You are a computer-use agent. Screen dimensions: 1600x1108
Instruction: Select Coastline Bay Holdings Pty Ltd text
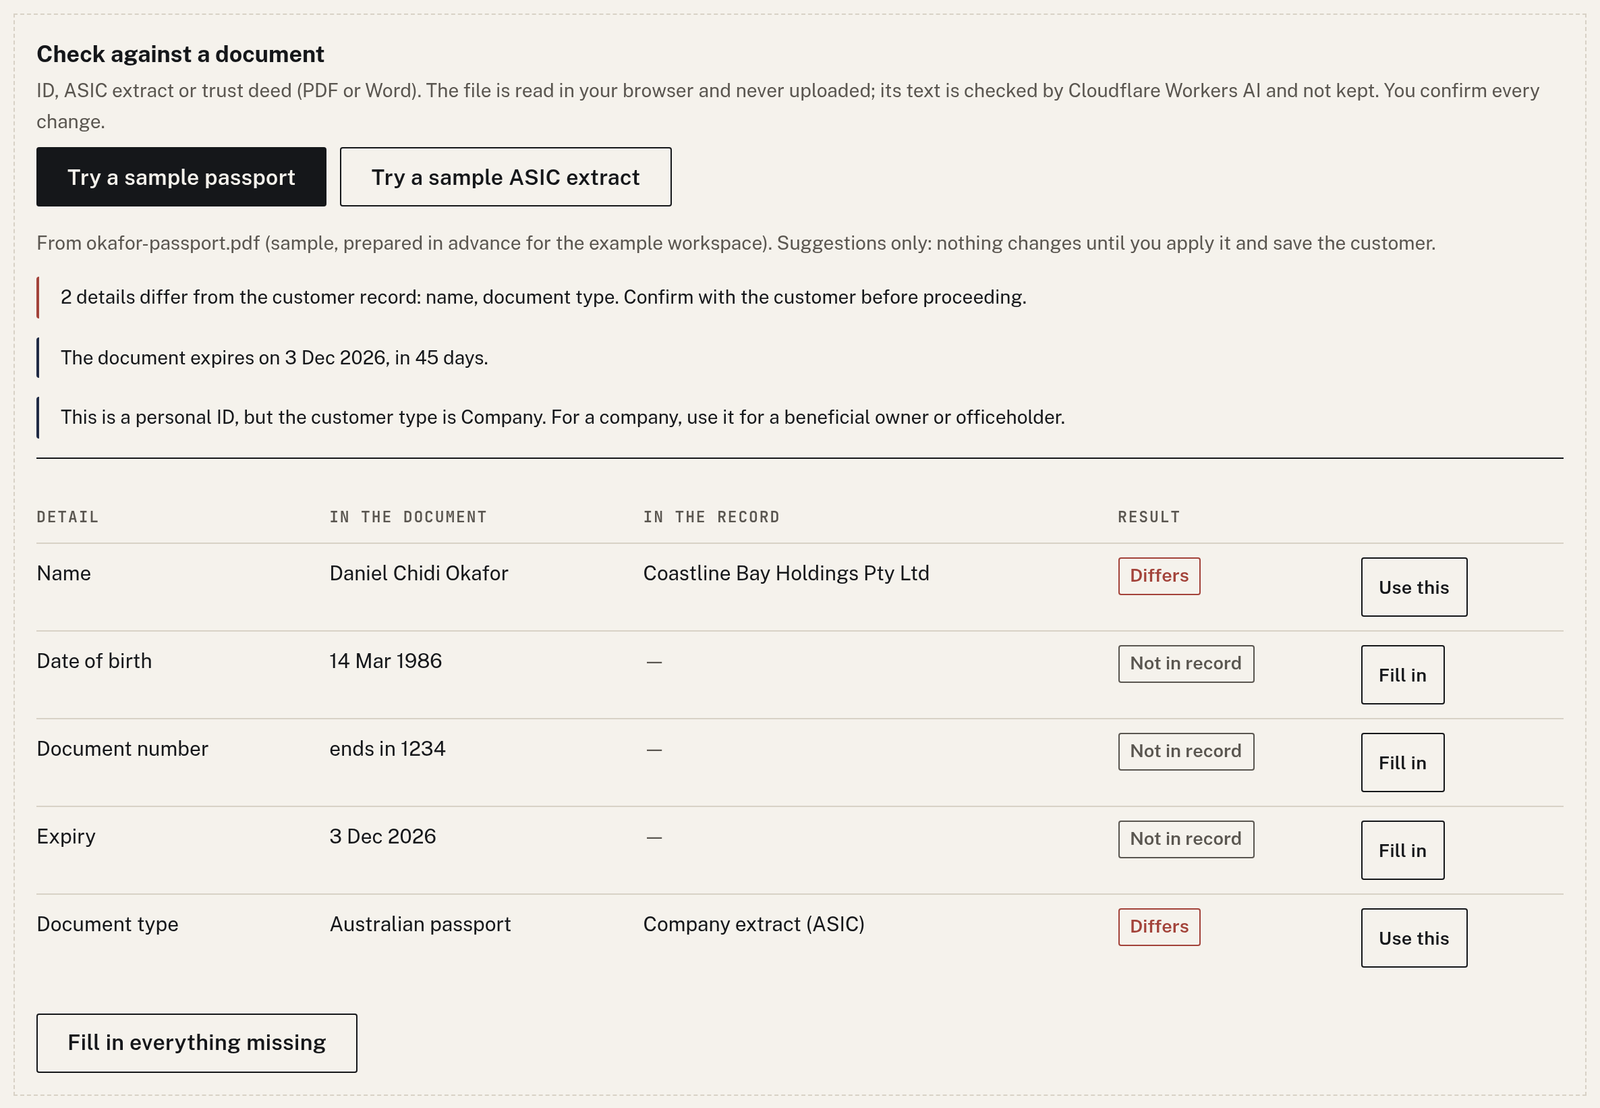point(786,573)
